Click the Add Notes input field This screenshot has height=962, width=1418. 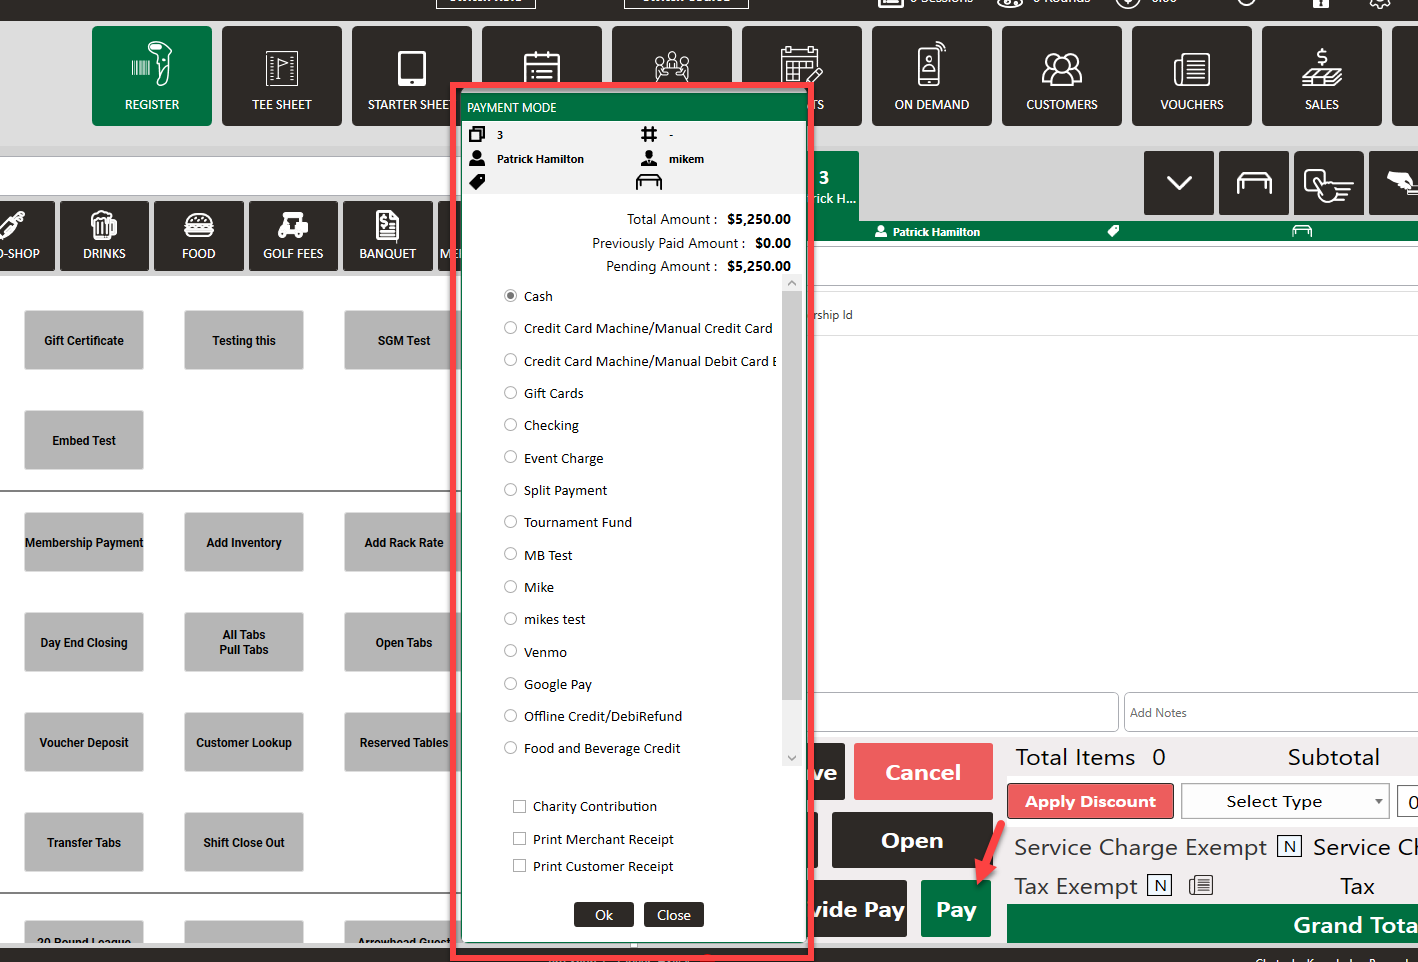[1270, 713]
